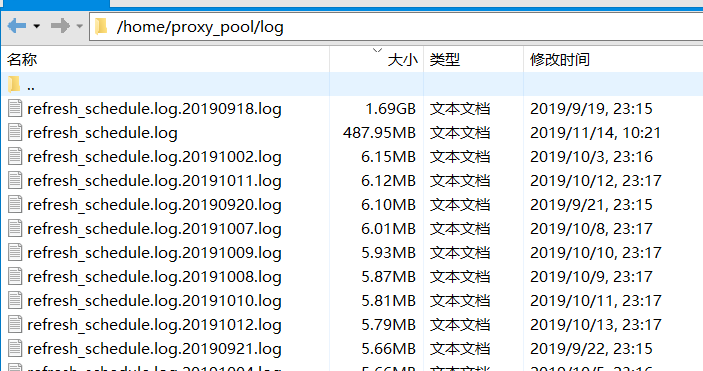Click the date 2019/10/9, 23:17
Viewport: 703px width, 371px height.
(x=591, y=277)
